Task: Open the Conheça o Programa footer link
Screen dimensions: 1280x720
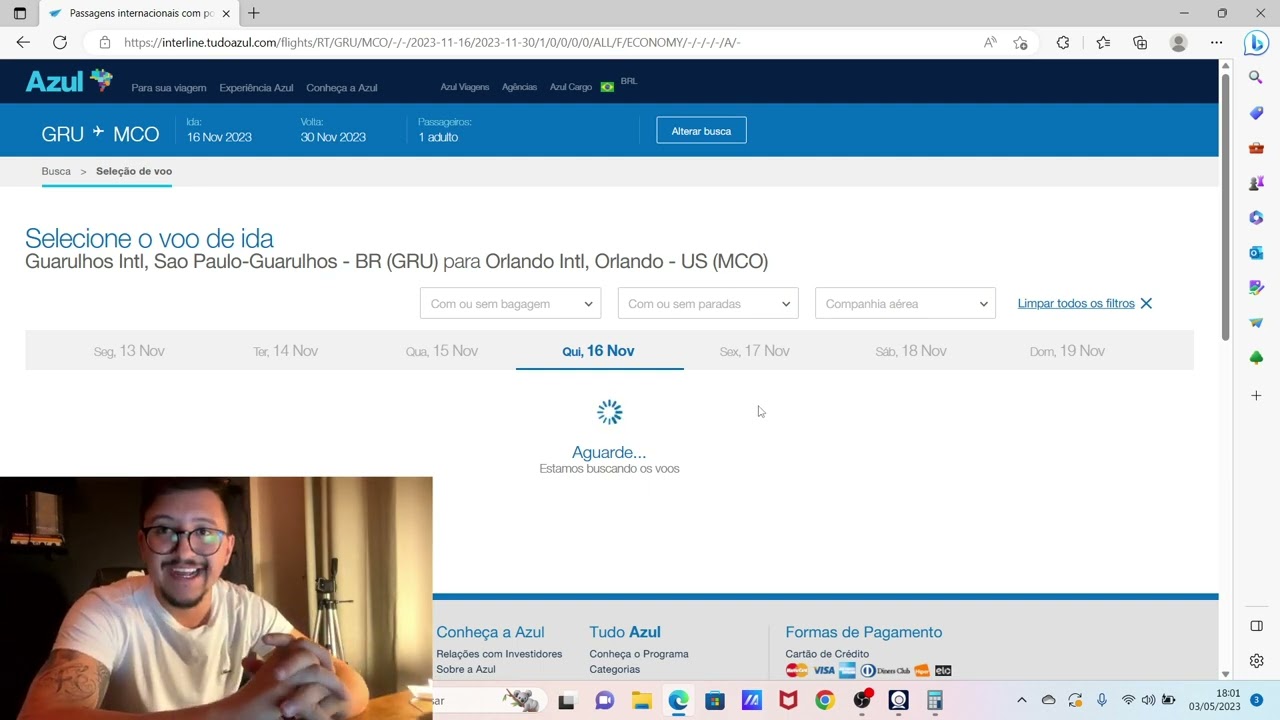Action: tap(639, 654)
